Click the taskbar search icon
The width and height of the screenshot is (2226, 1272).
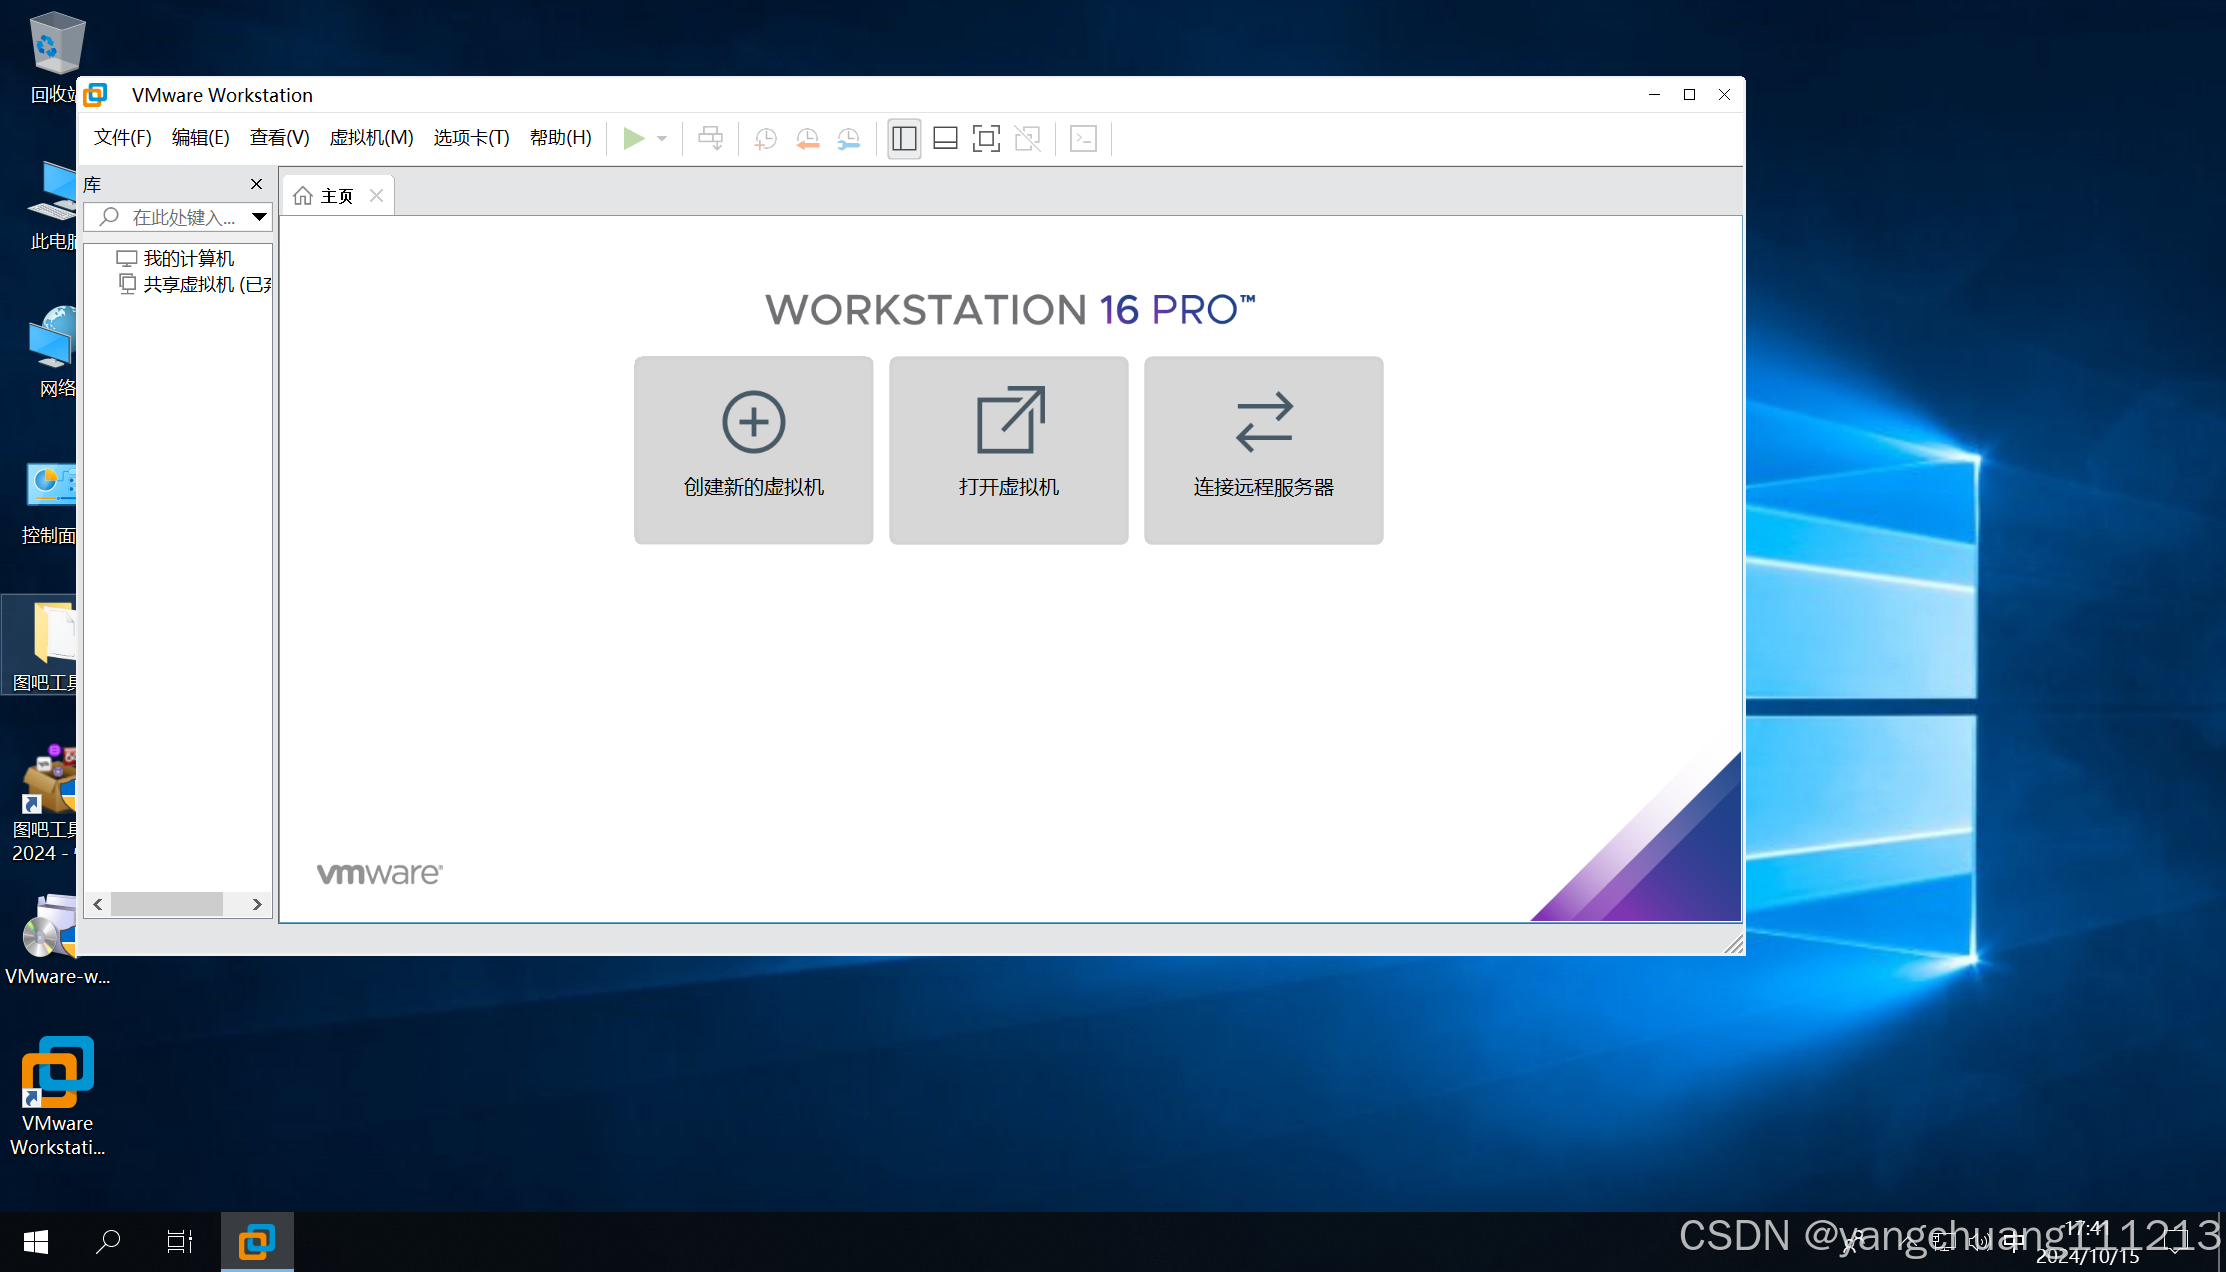click(x=108, y=1242)
